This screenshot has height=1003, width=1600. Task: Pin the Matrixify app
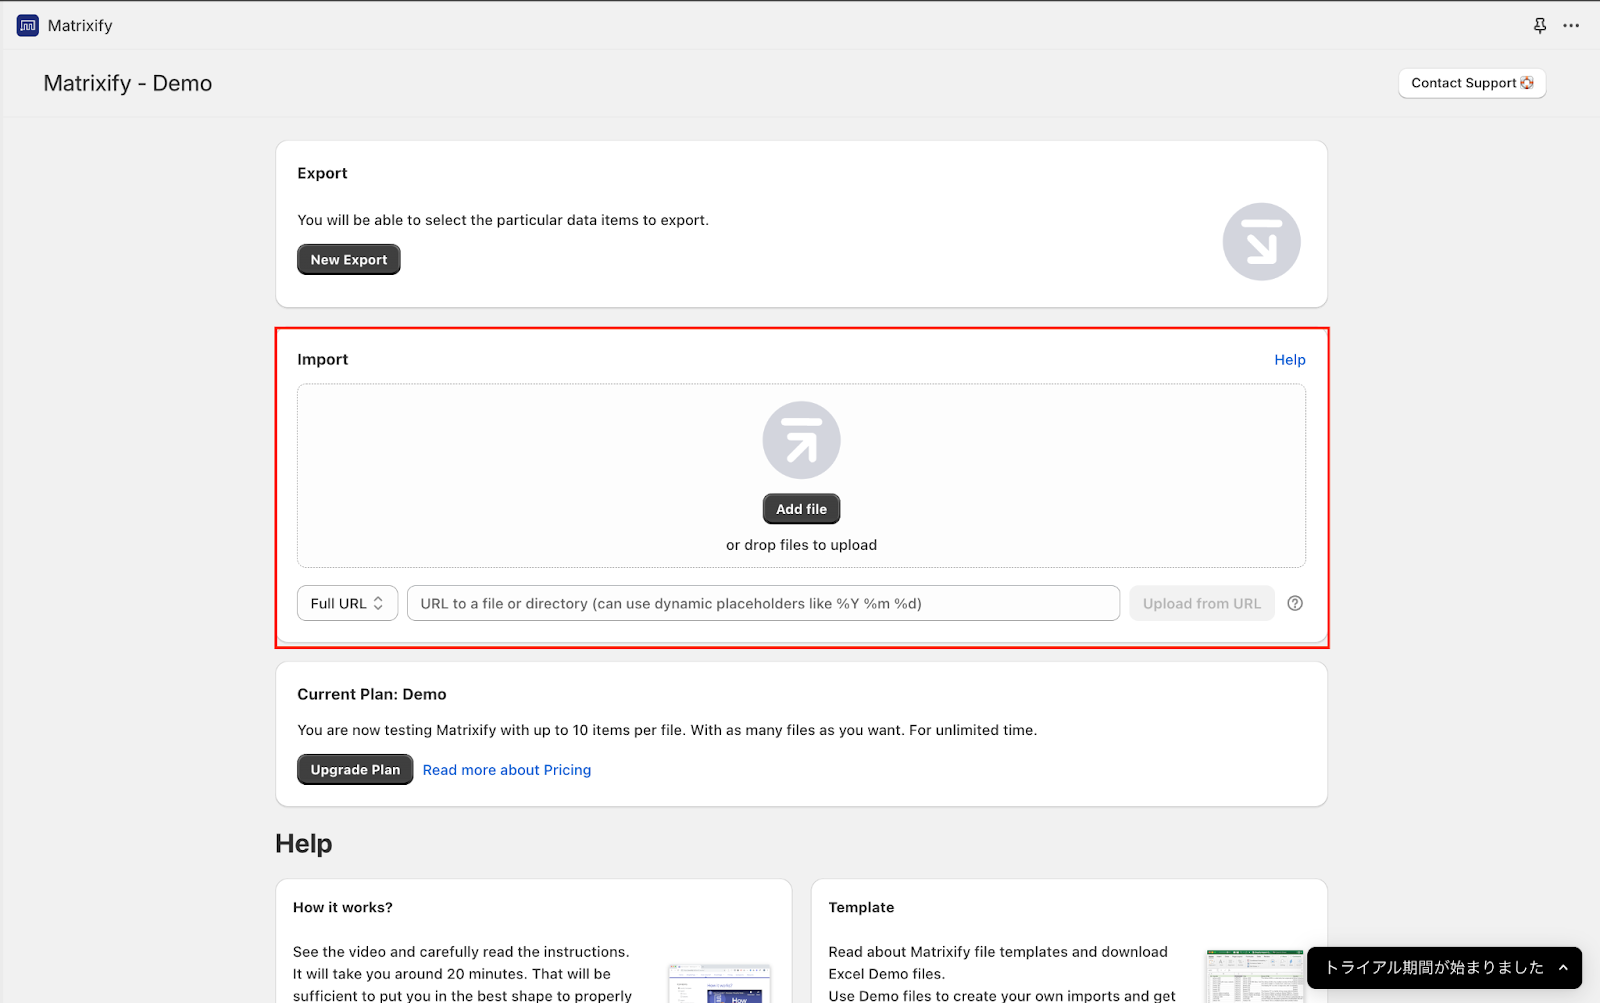pyautogui.click(x=1540, y=25)
